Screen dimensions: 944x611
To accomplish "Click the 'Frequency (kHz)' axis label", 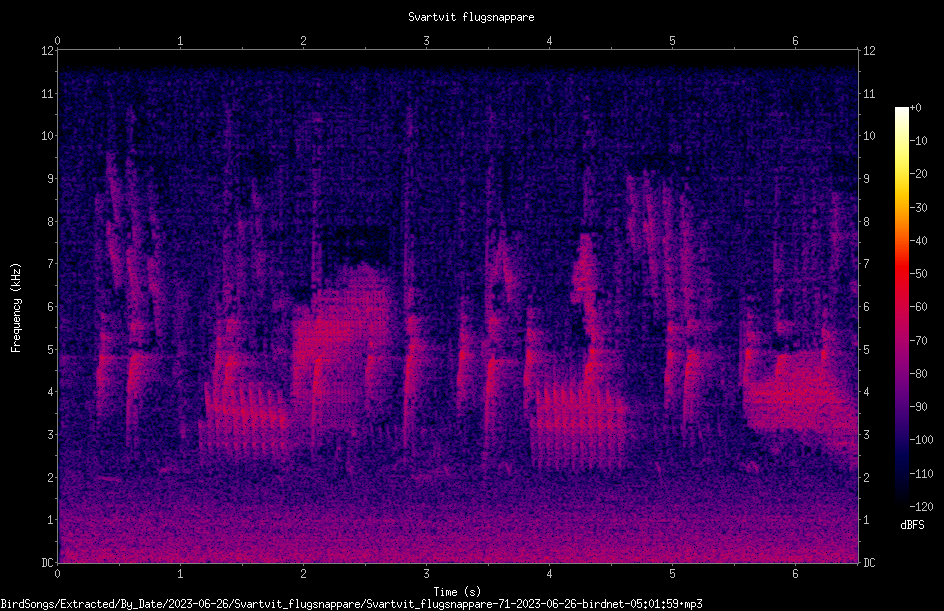I will pos(16,308).
